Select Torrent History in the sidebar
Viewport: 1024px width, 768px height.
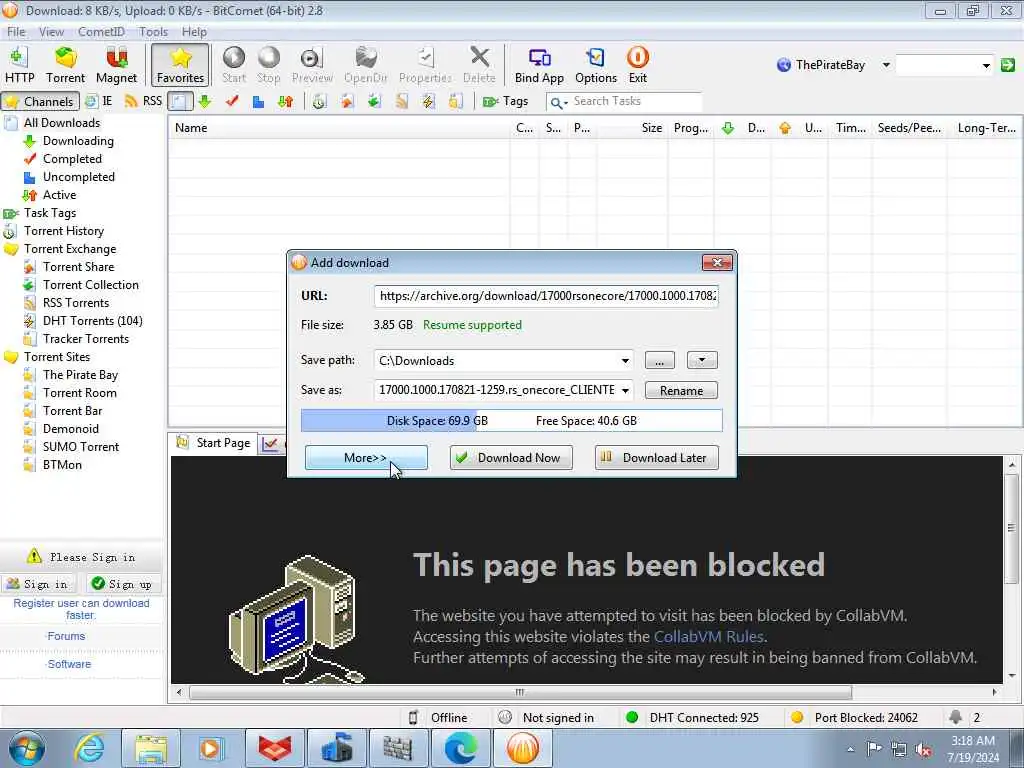63,231
